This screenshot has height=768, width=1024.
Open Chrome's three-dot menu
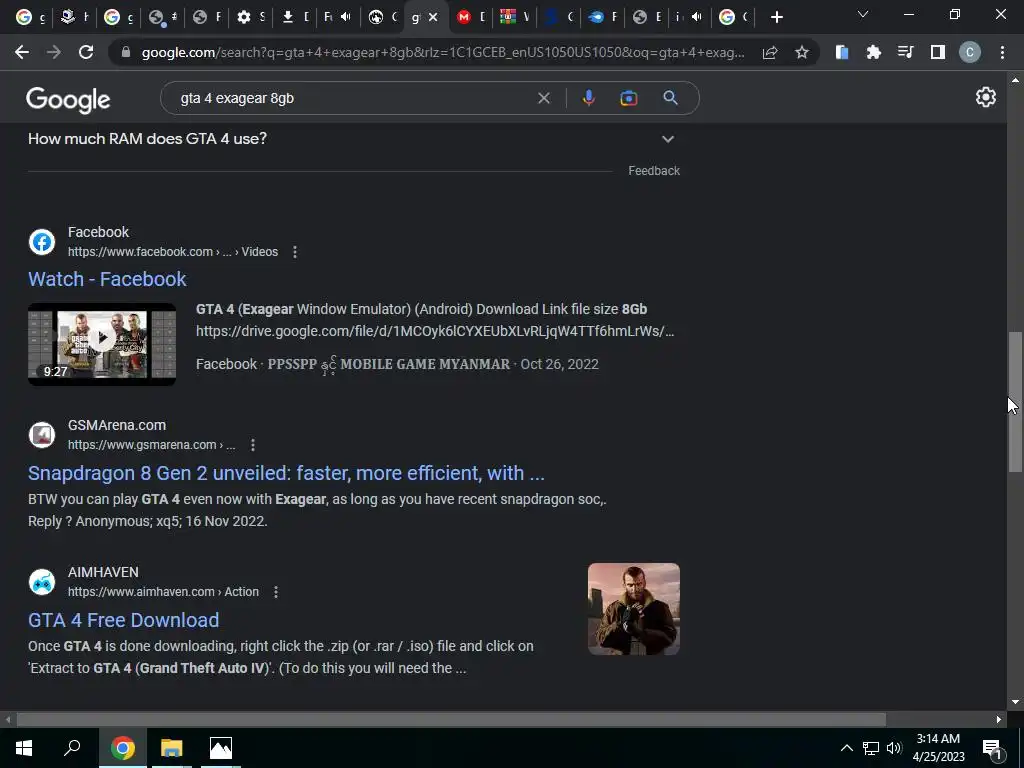tap(1002, 52)
